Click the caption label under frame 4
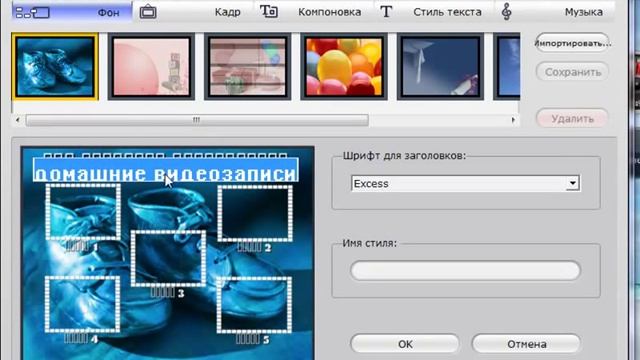 pyautogui.click(x=81, y=338)
